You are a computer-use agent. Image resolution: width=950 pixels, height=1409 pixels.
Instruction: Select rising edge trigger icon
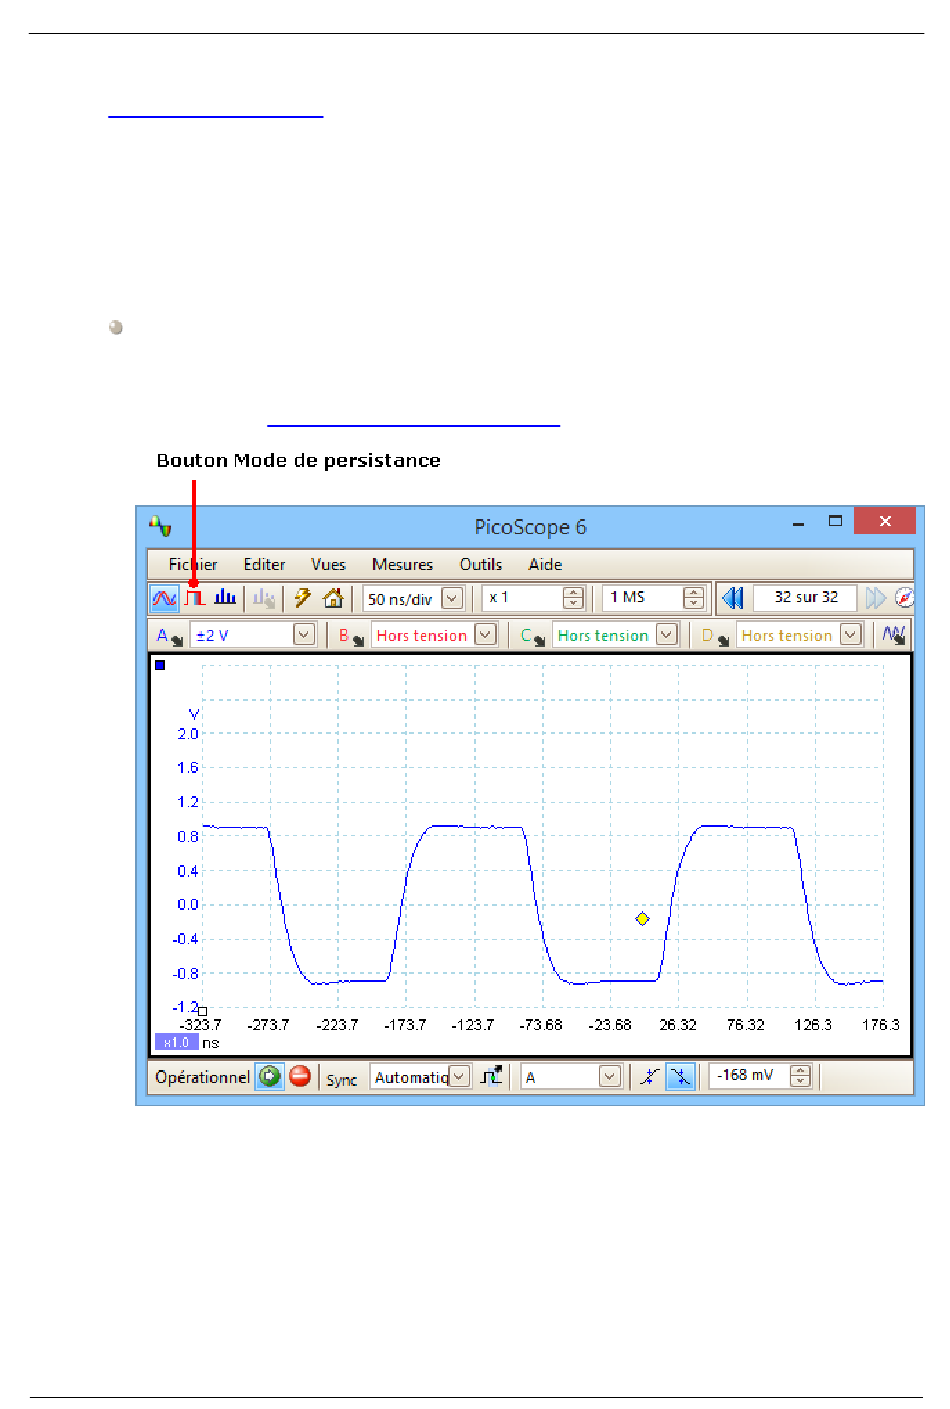650,1076
